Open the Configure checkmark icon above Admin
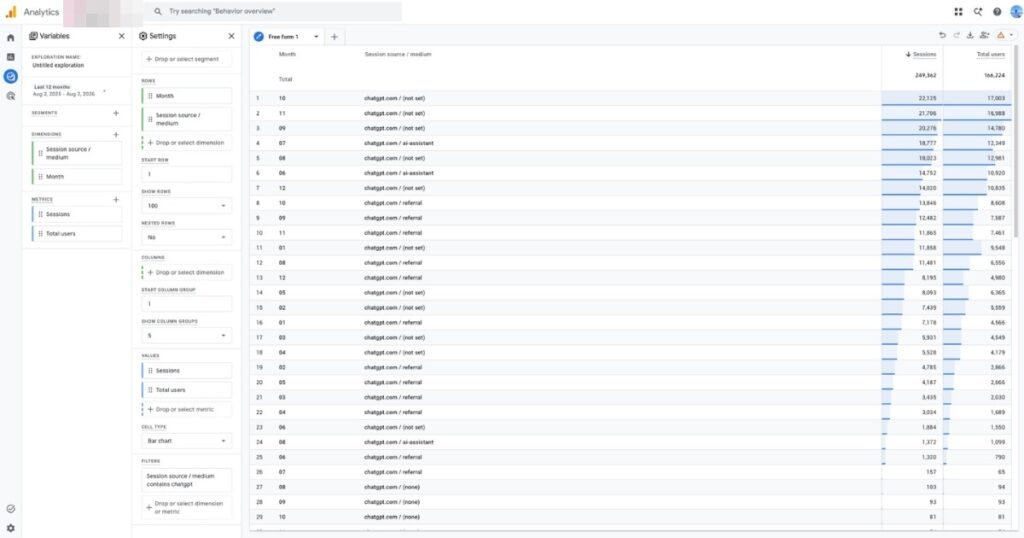This screenshot has width=1024, height=538. (x=10, y=509)
